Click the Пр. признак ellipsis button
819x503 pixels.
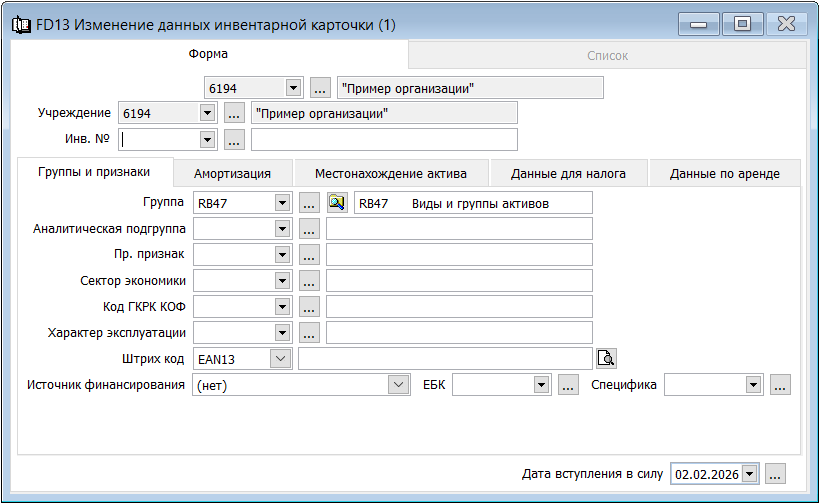(x=309, y=255)
